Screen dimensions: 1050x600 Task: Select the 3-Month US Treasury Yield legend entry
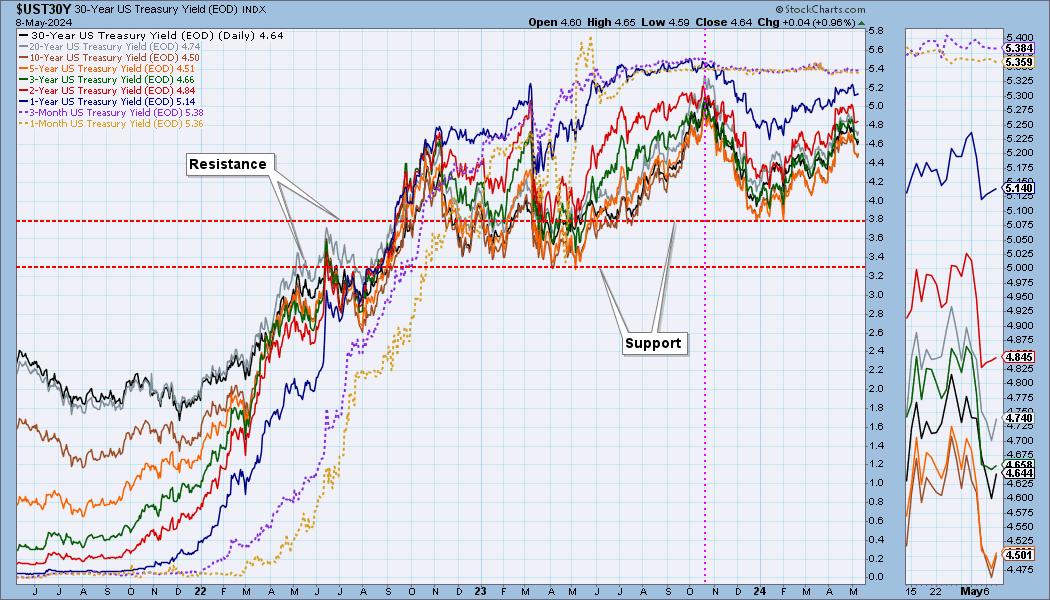(112, 112)
